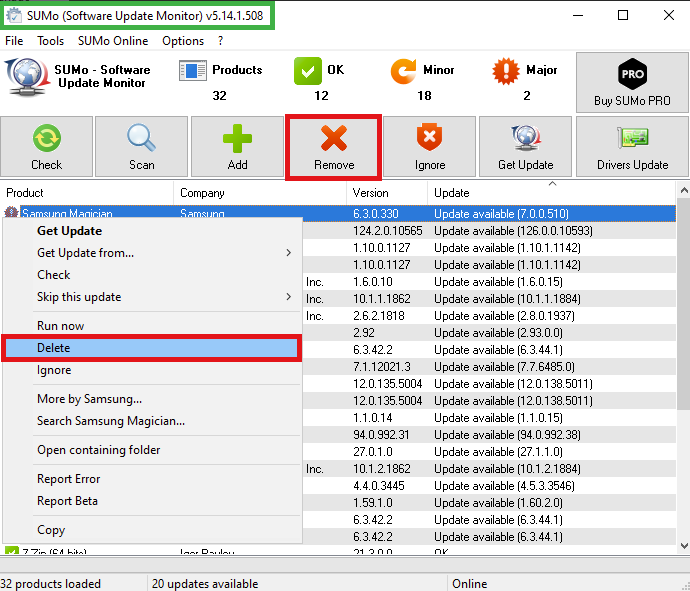Click the Get Update globe button
Image resolution: width=690 pixels, height=591 pixels.
click(x=525, y=147)
